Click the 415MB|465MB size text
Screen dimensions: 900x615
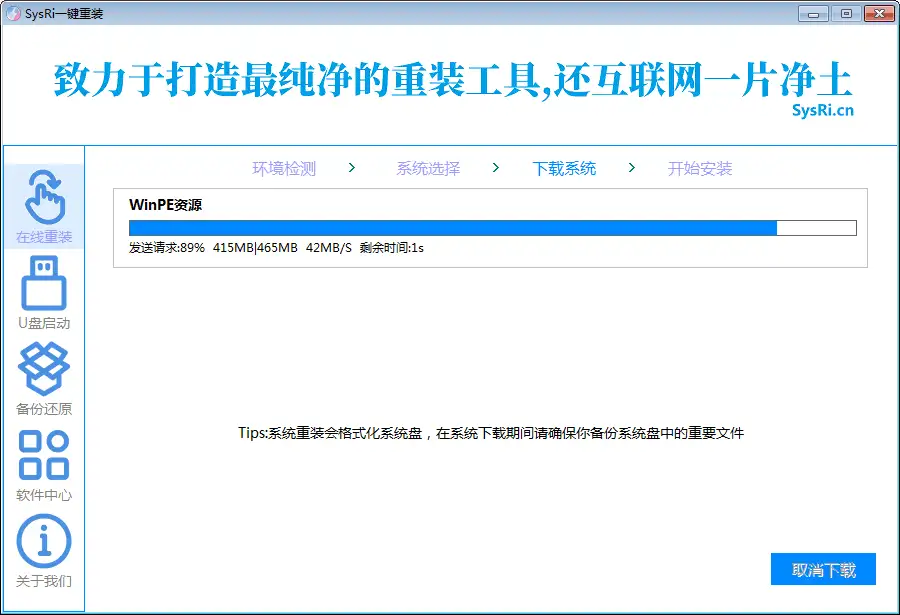[255, 247]
